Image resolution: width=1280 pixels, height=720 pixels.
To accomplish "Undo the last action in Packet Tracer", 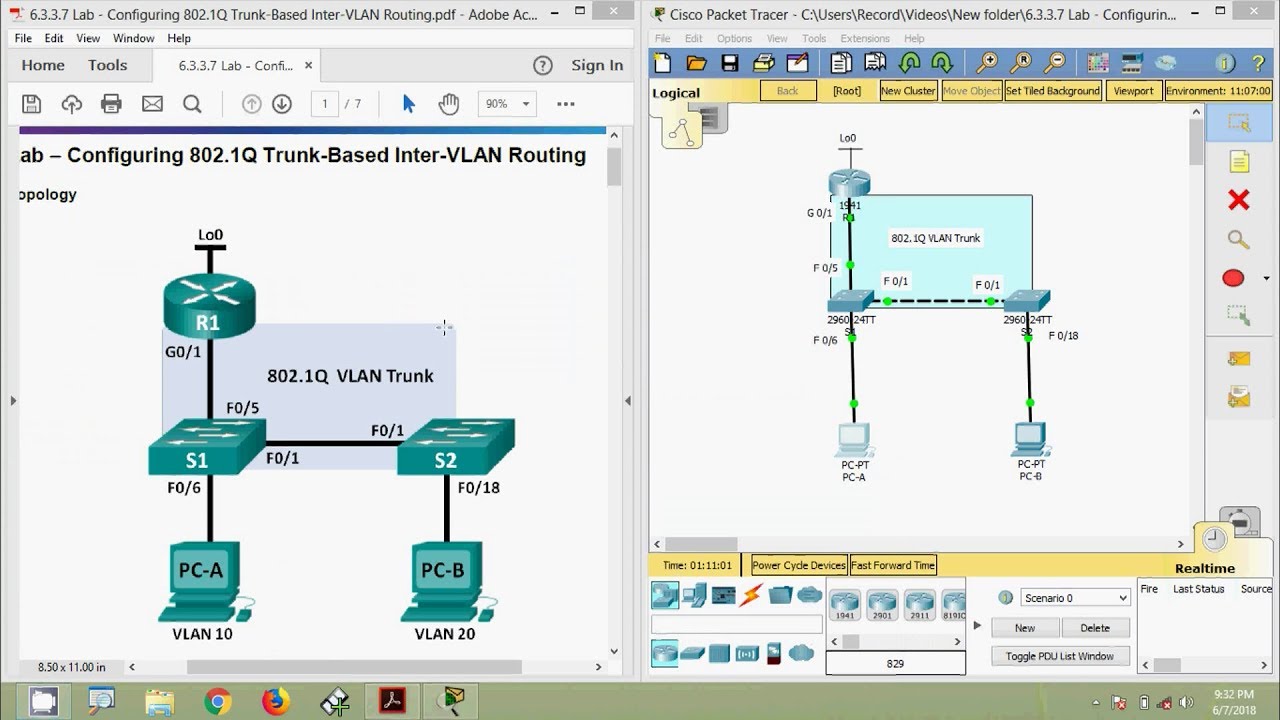I will click(909, 63).
